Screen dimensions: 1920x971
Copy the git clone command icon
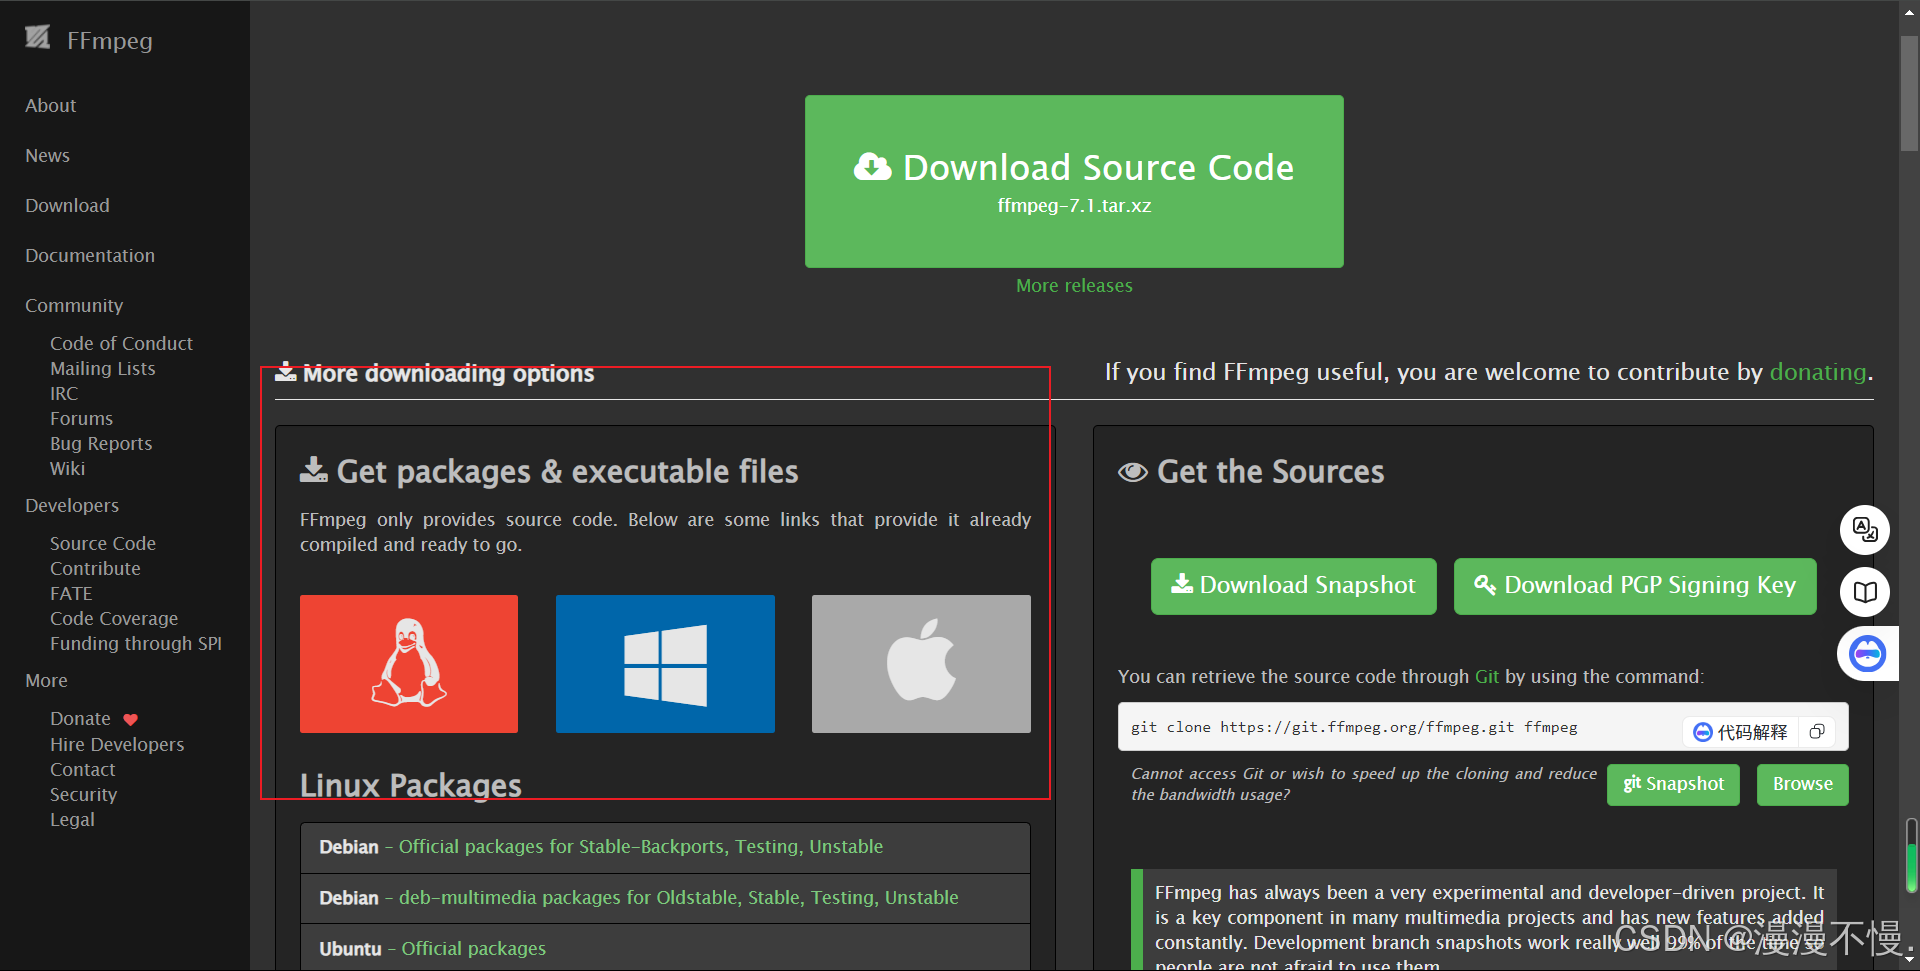tap(1817, 732)
